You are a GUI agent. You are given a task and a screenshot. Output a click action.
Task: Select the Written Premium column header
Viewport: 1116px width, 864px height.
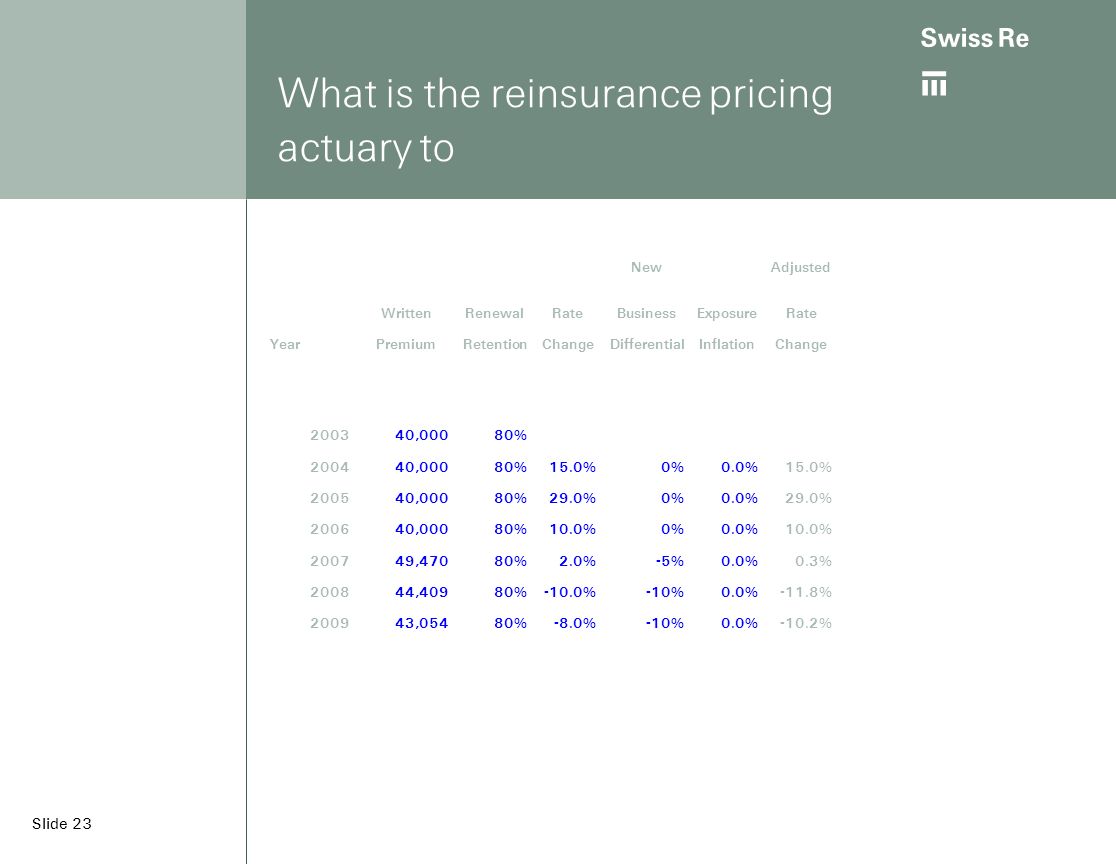(406, 329)
